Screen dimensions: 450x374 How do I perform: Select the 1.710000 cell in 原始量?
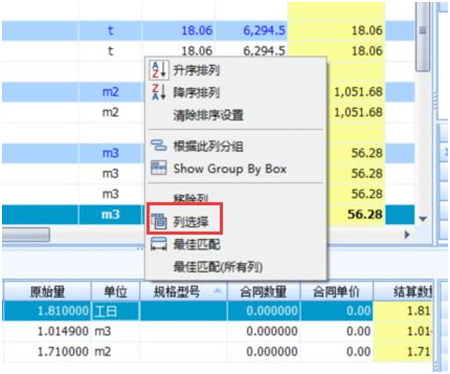pyautogui.click(x=47, y=352)
